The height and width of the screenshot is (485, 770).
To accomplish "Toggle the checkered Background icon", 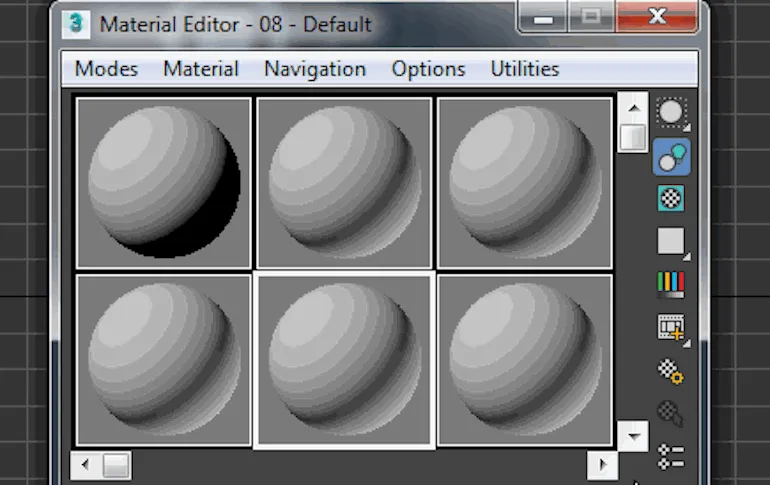I will [671, 198].
